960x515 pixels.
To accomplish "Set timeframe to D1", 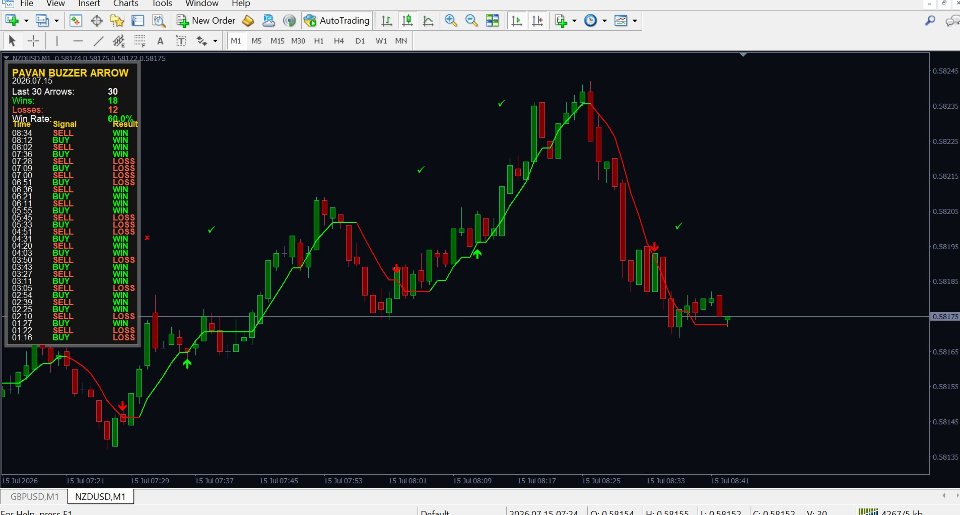I will click(x=360, y=41).
